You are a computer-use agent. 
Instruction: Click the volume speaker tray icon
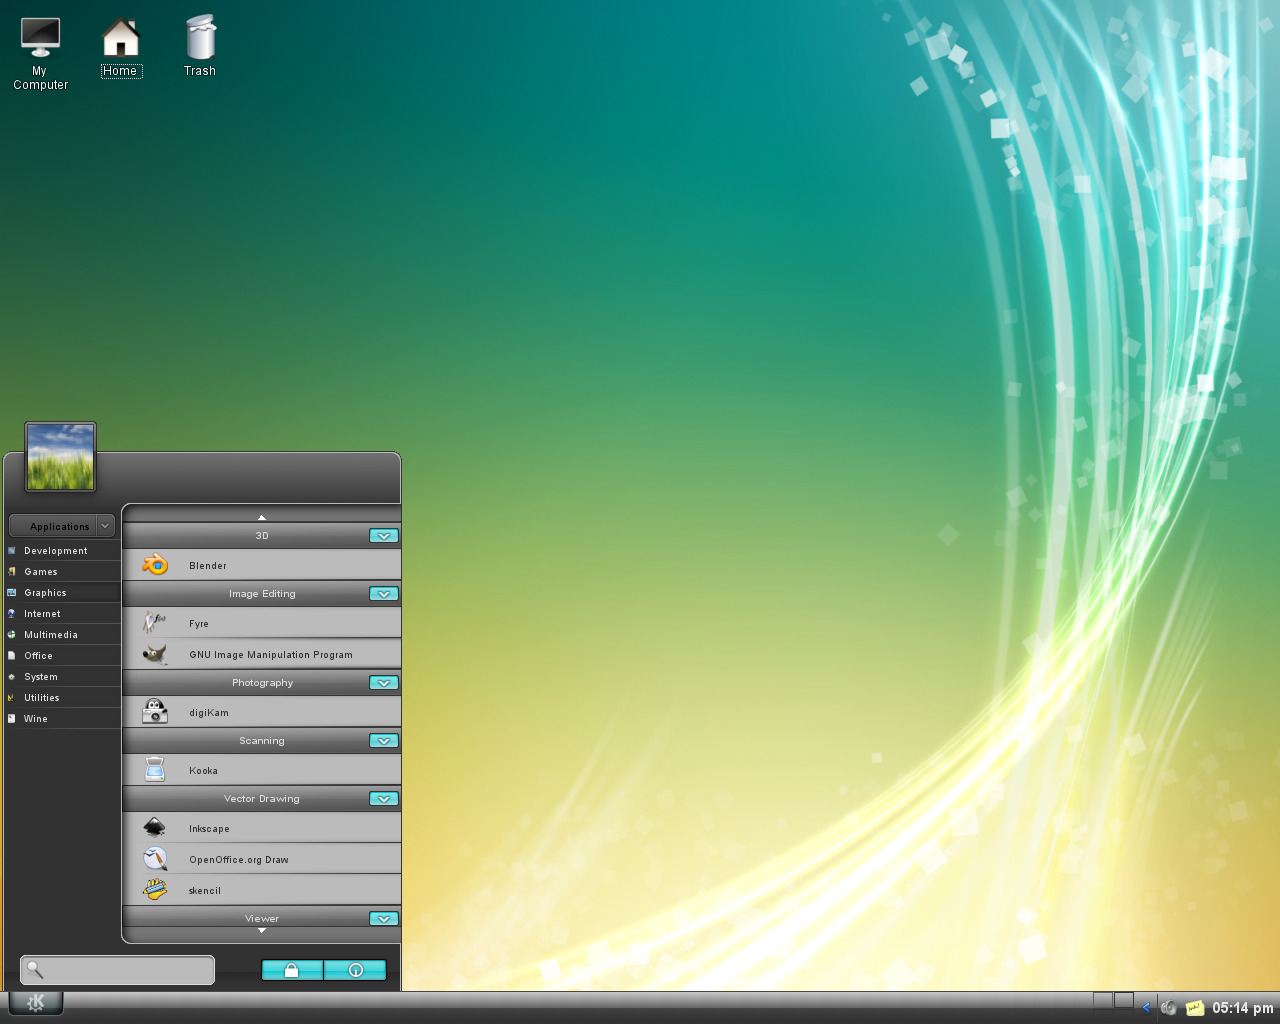tap(1168, 1008)
